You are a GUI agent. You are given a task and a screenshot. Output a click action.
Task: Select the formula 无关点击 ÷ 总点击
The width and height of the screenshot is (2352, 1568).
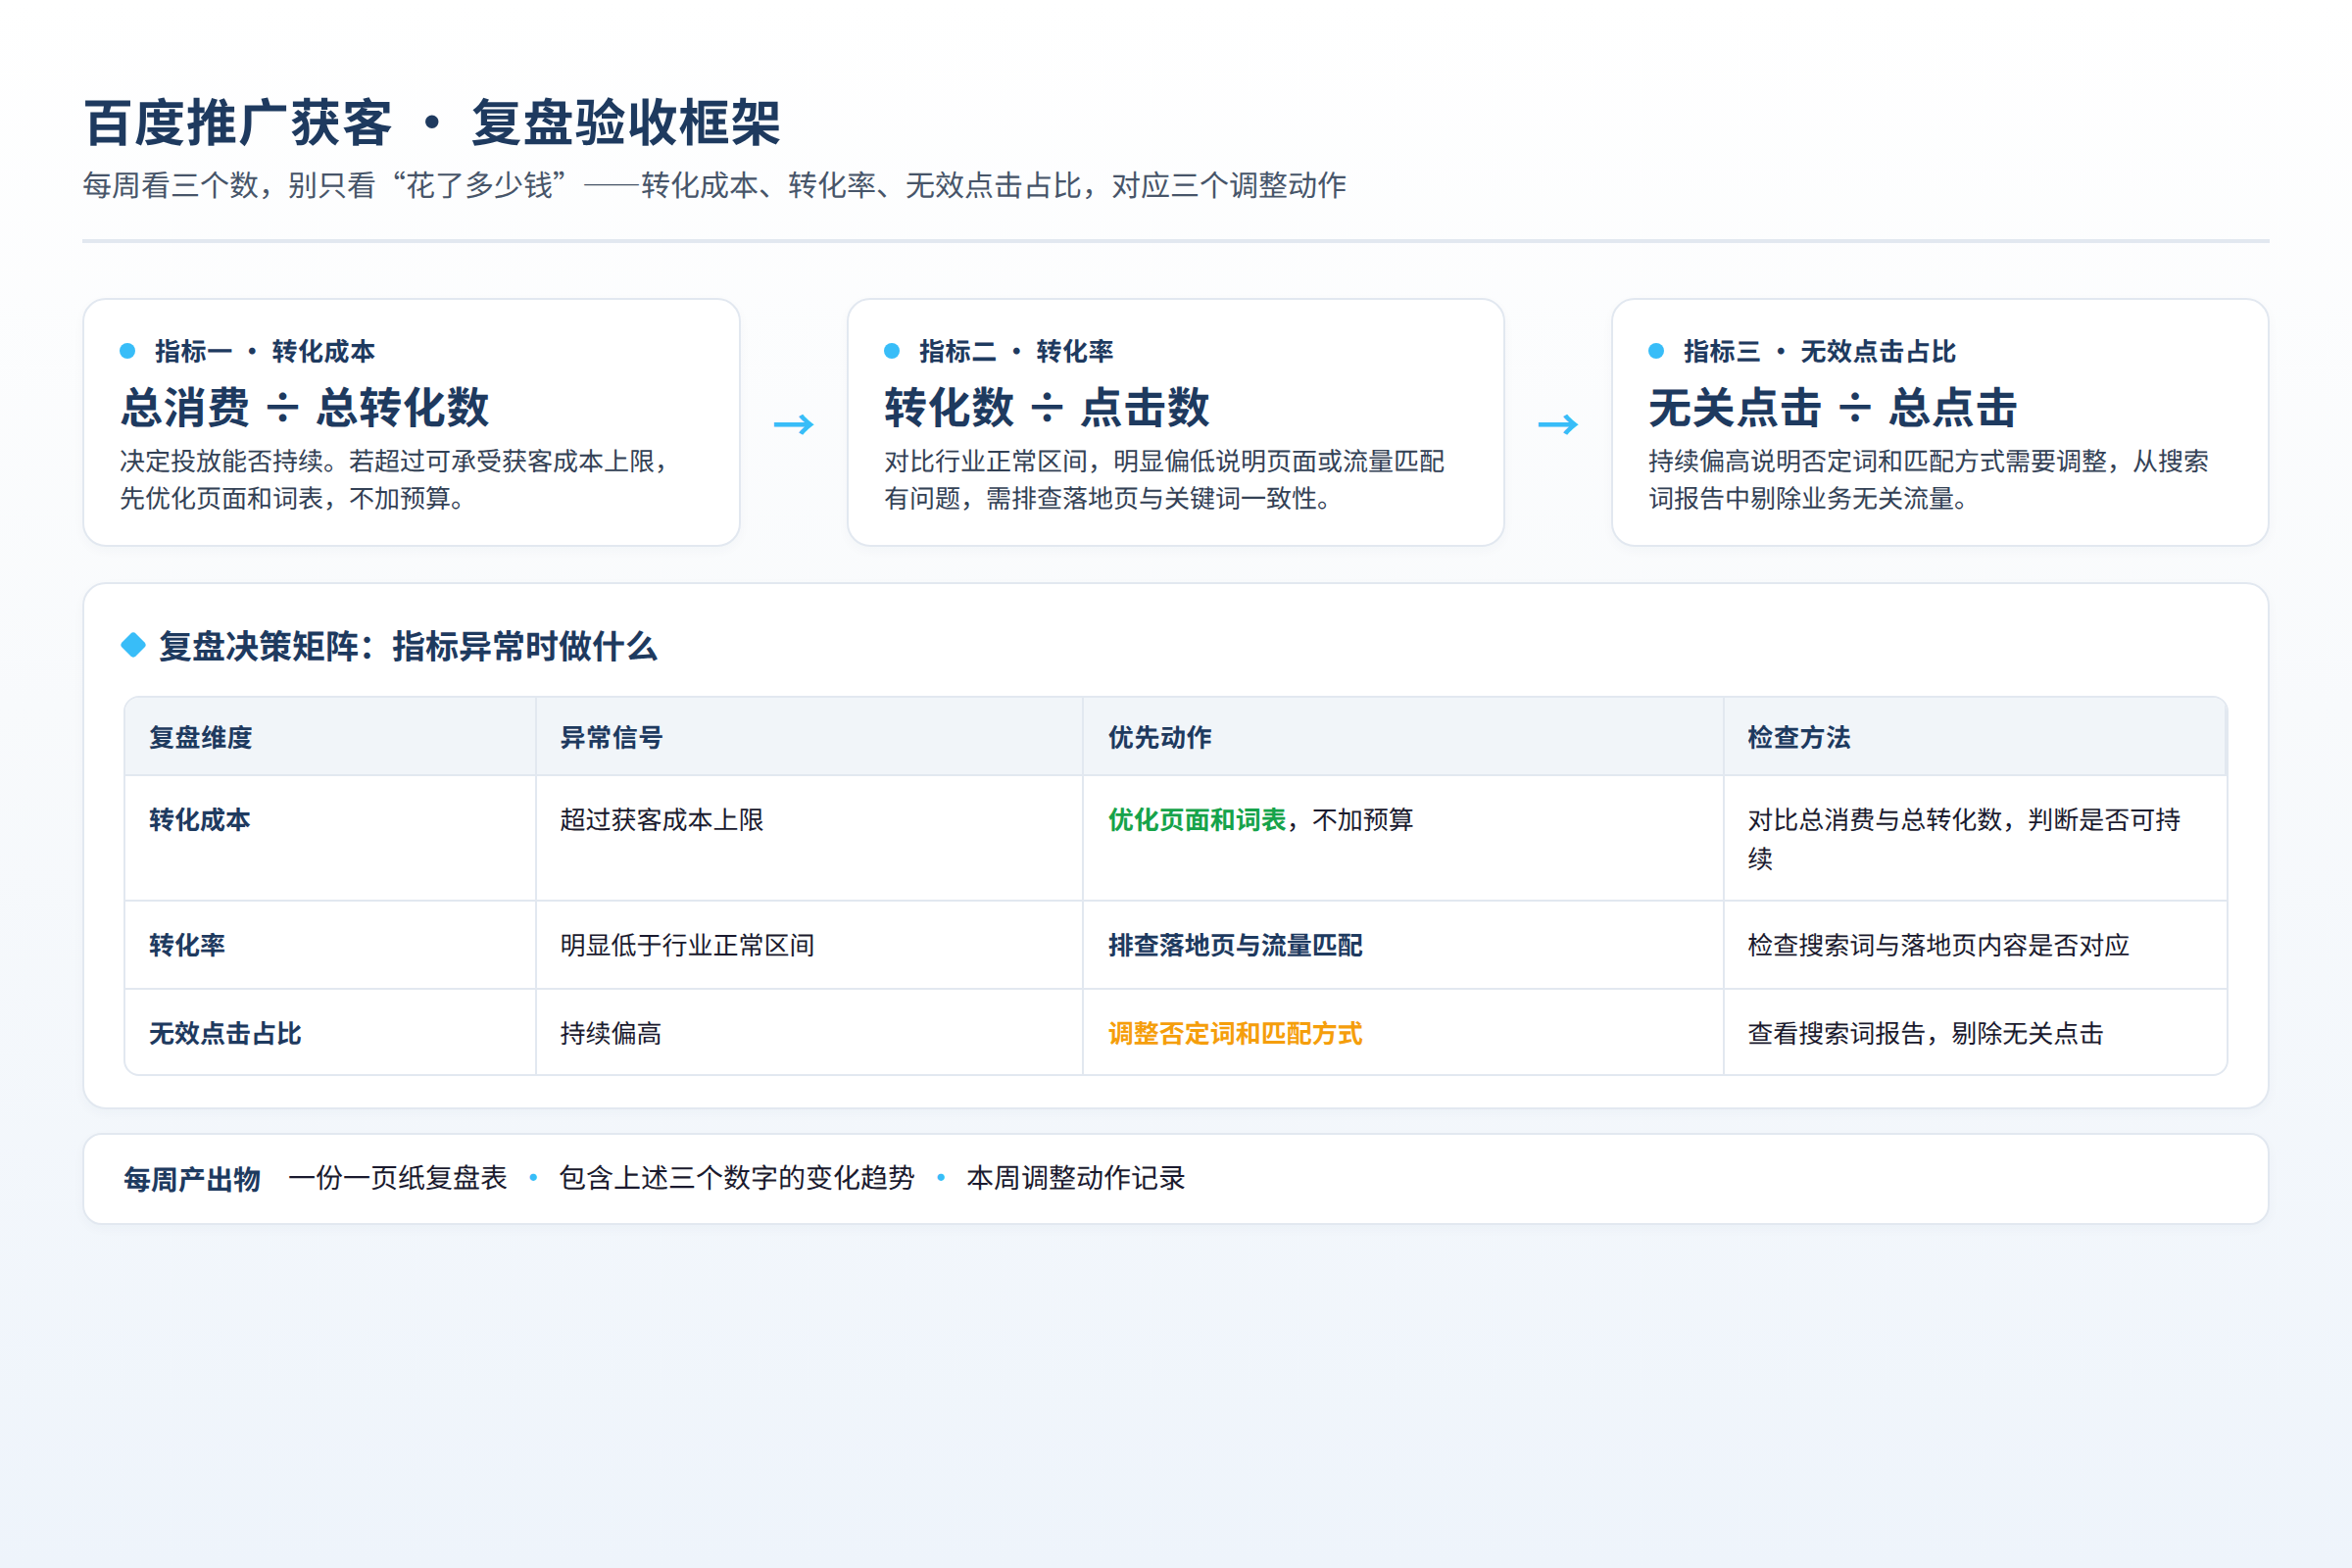[x=1833, y=408]
